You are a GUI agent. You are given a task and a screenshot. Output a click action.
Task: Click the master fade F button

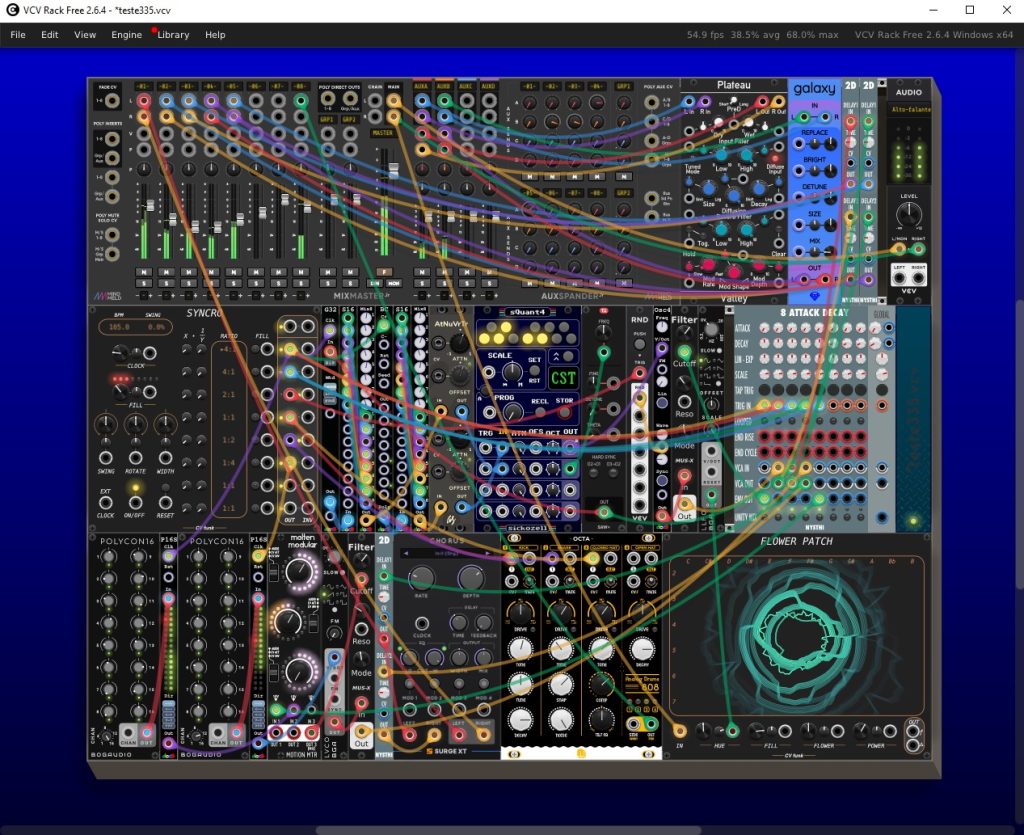384,272
